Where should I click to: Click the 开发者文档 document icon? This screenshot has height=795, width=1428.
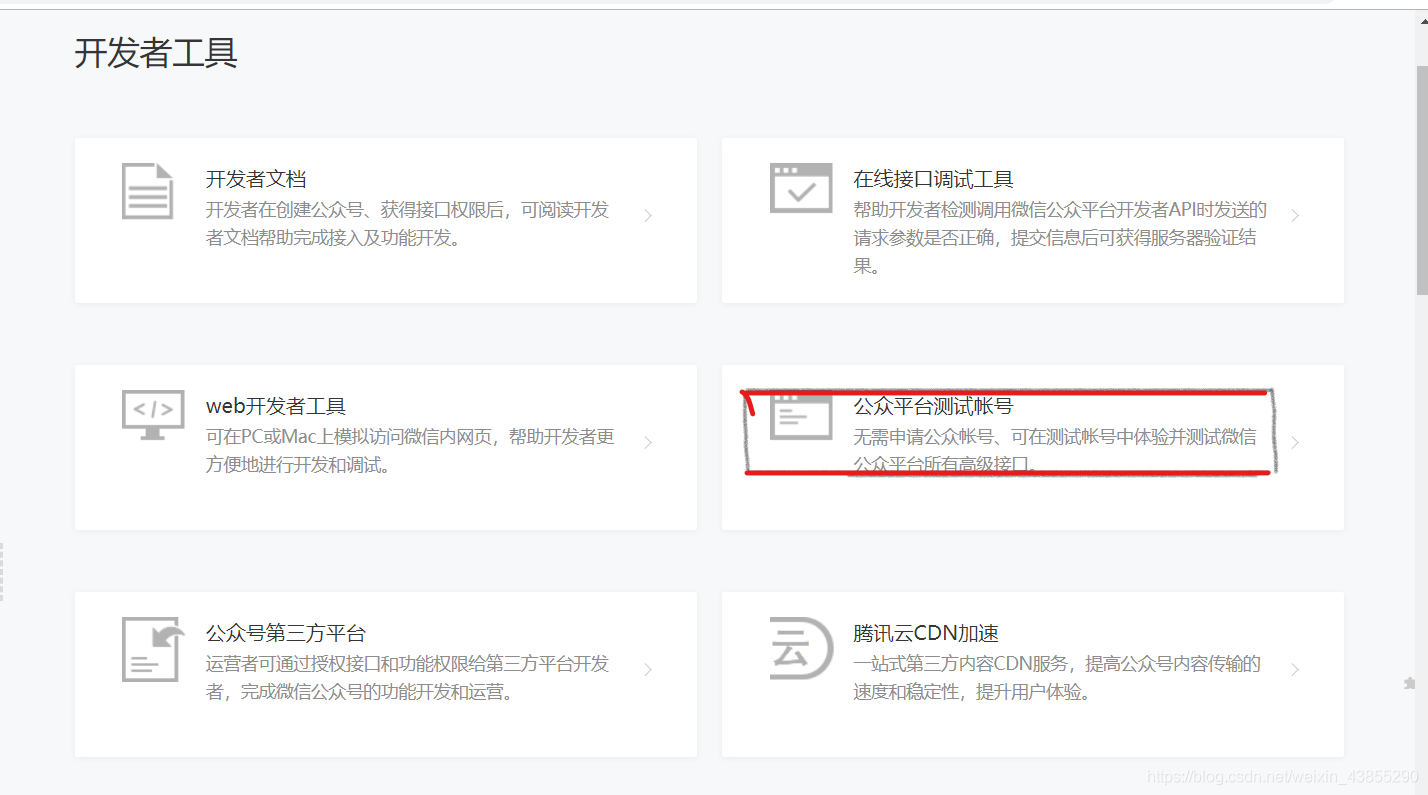click(148, 191)
